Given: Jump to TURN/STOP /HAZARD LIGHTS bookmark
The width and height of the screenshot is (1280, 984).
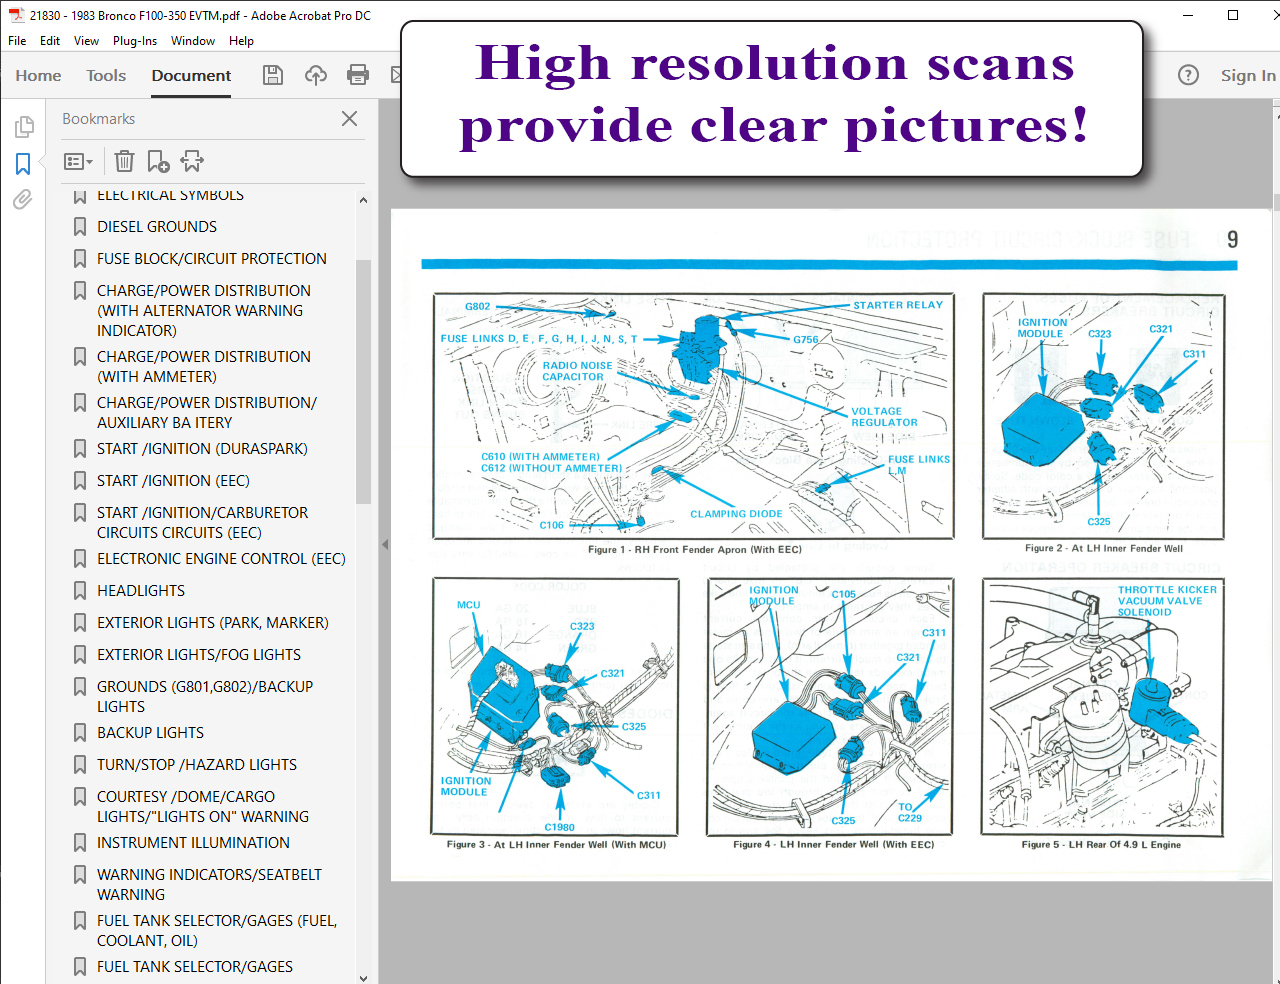Looking at the screenshot, I should [197, 765].
